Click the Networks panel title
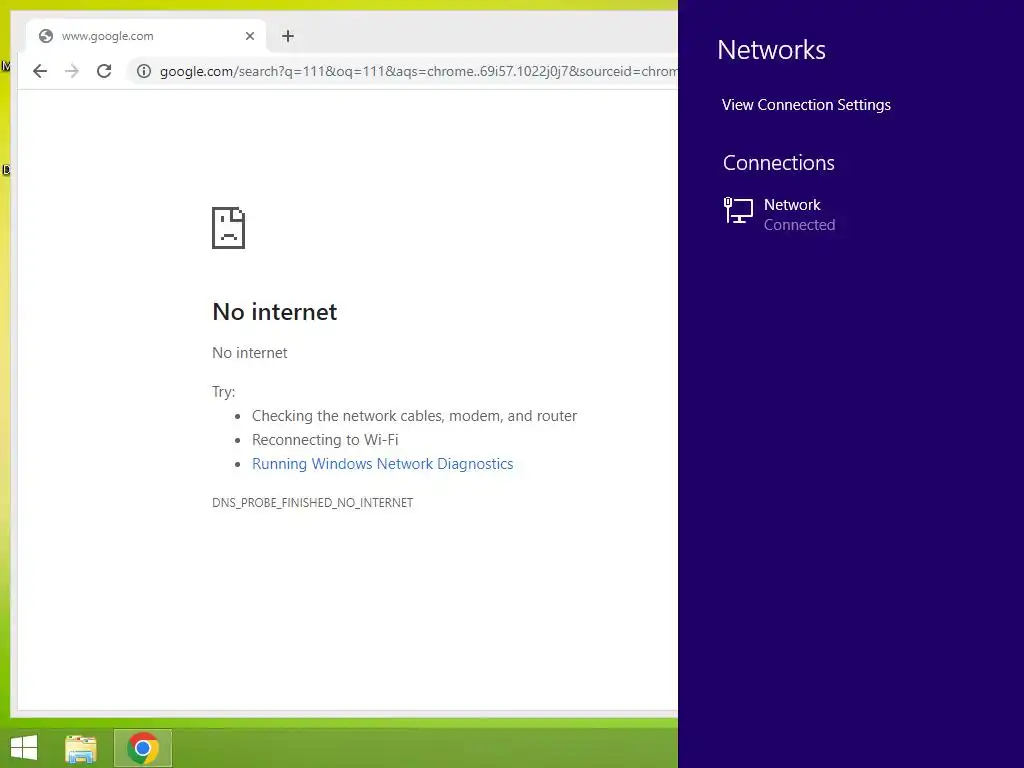The height and width of the screenshot is (768, 1024). 771,50
